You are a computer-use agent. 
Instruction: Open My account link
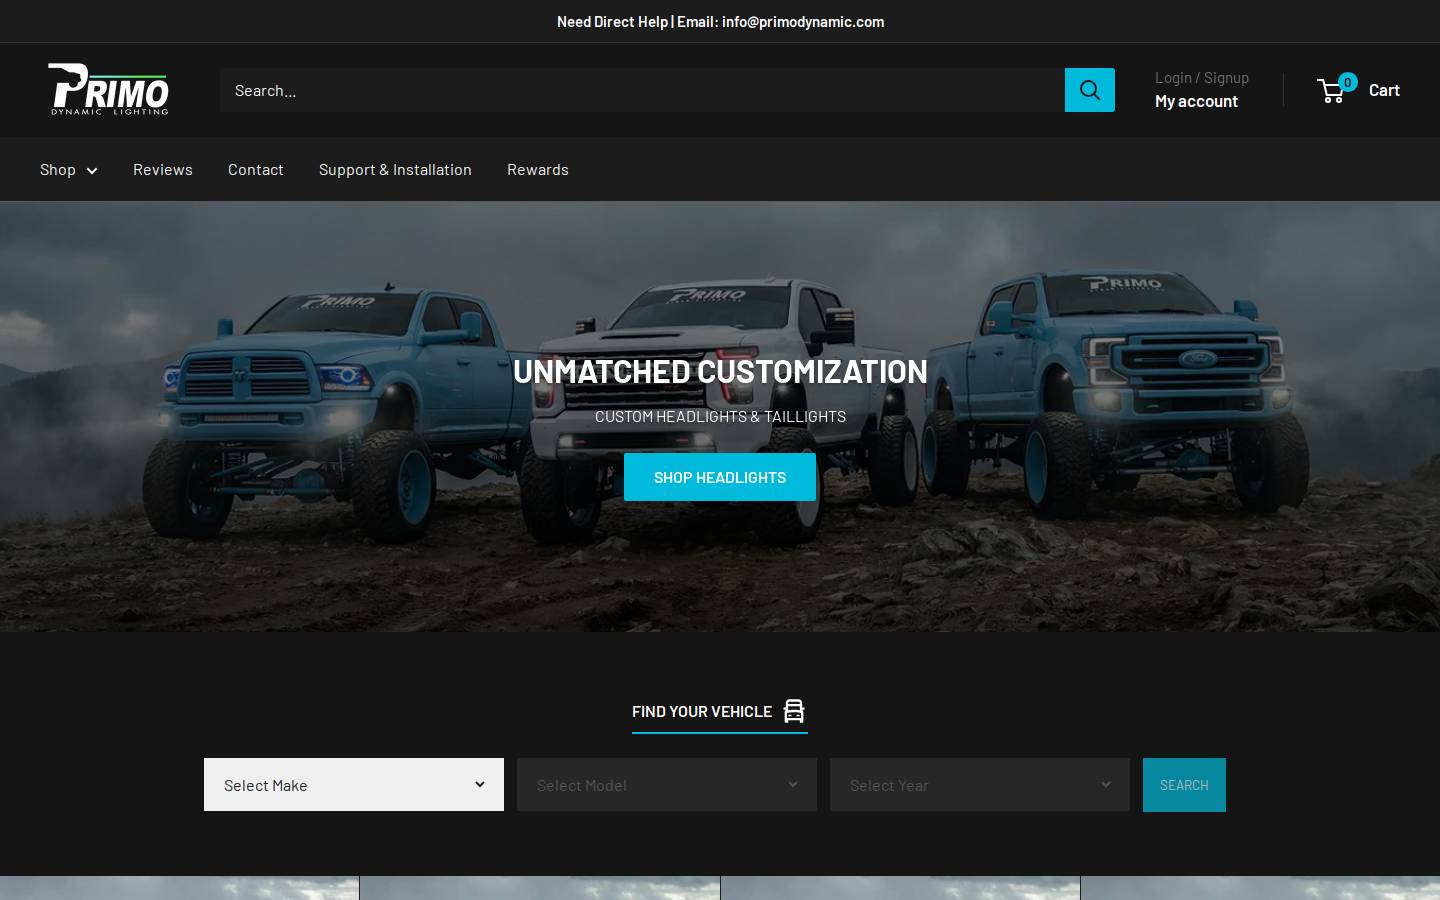pos(1196,101)
